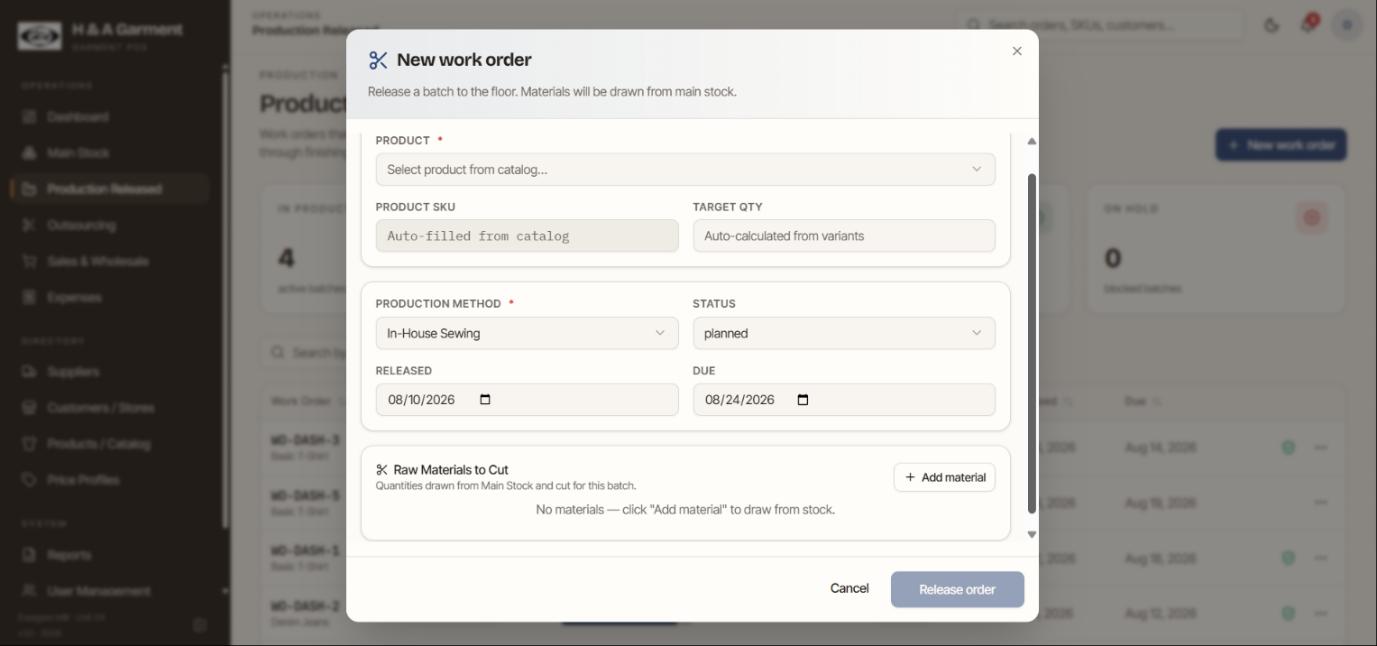Open the Production Method dropdown

coord(527,333)
